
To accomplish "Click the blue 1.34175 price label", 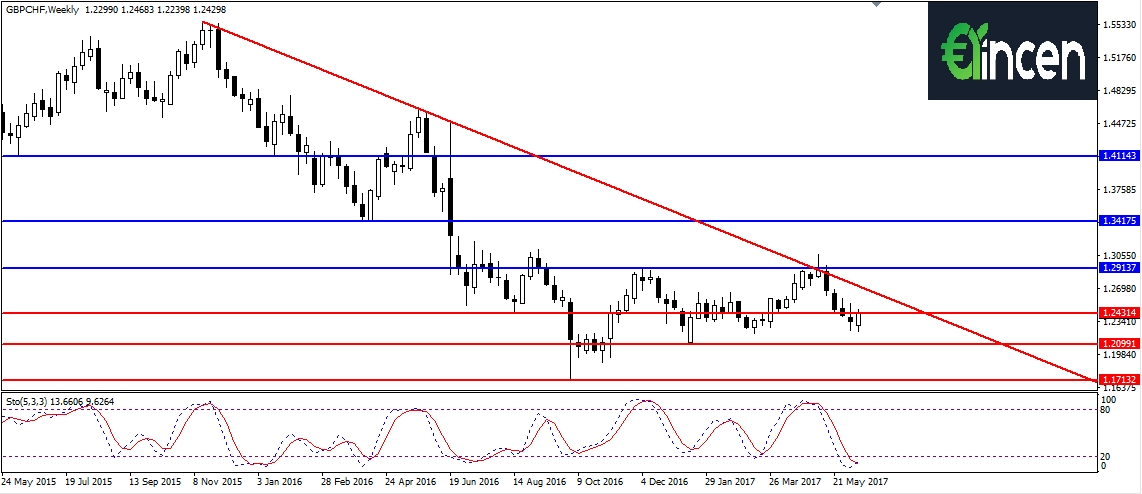I will coord(1118,221).
